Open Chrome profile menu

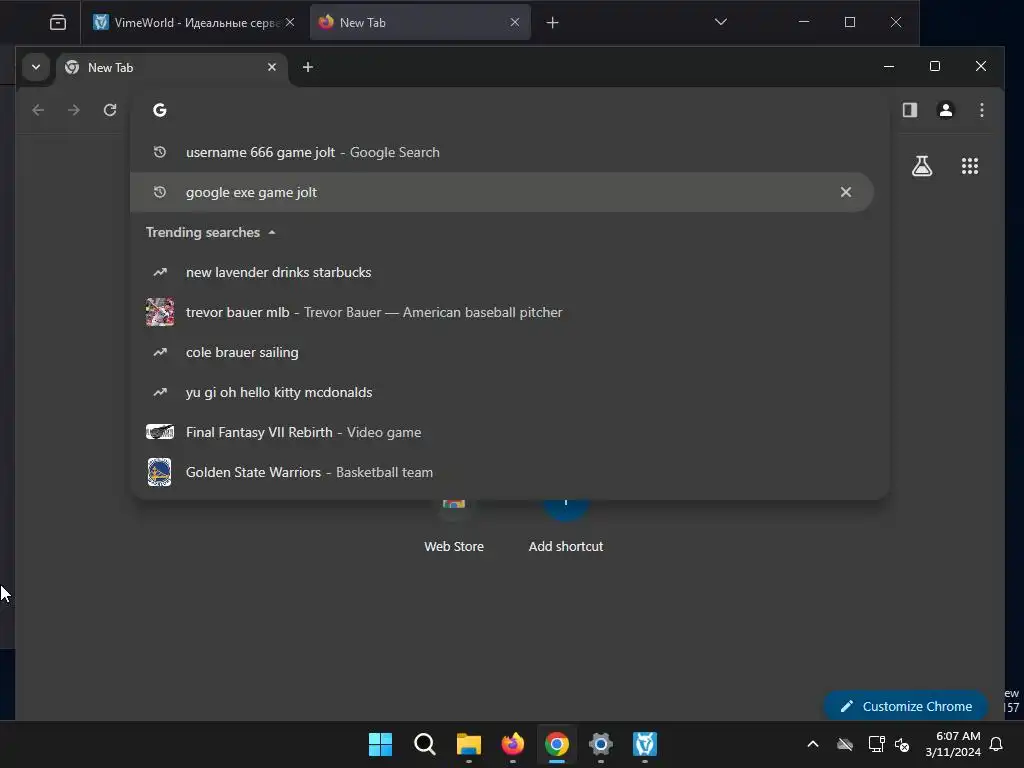click(x=946, y=110)
